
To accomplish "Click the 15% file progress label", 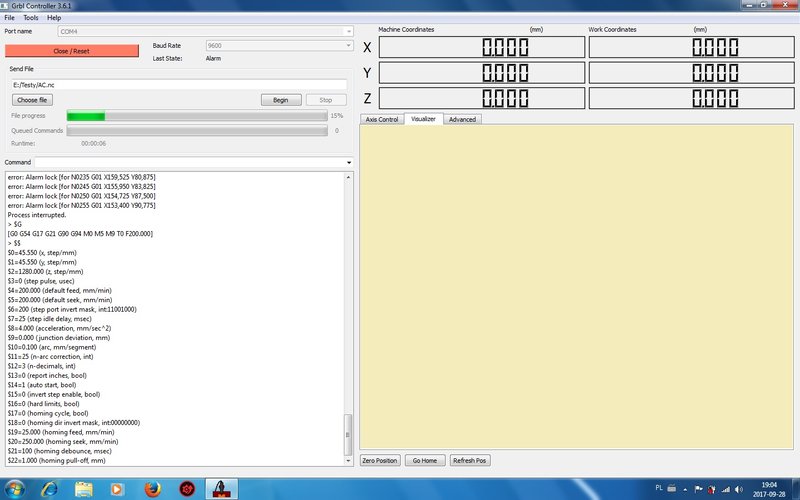I will pos(337,116).
